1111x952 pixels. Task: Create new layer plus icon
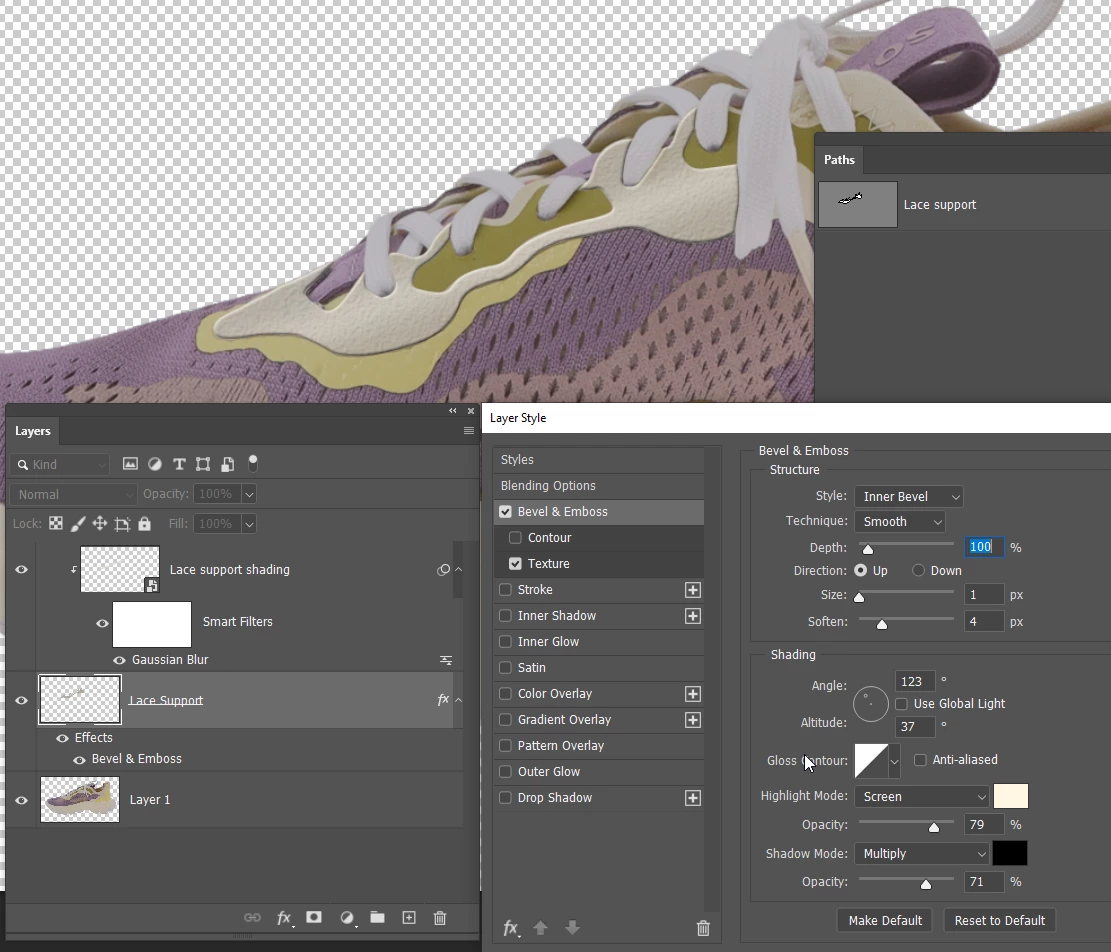click(409, 917)
